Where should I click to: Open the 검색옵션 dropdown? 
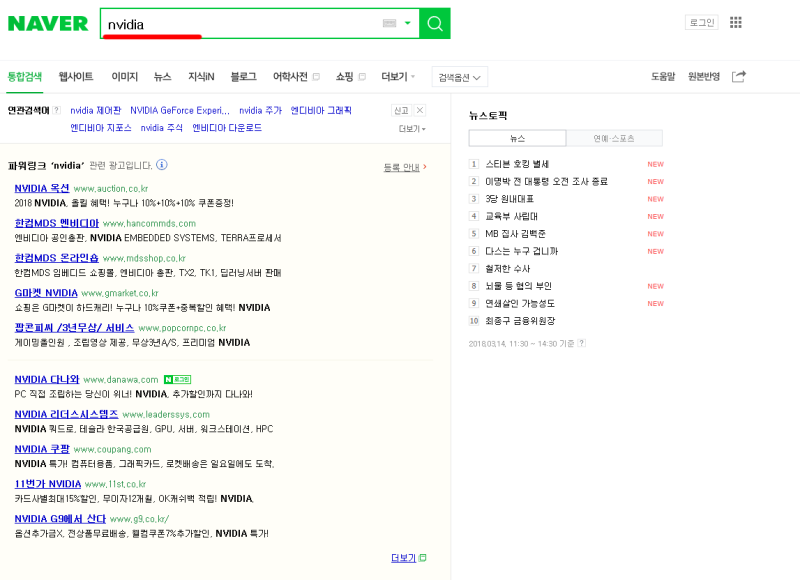(460, 77)
